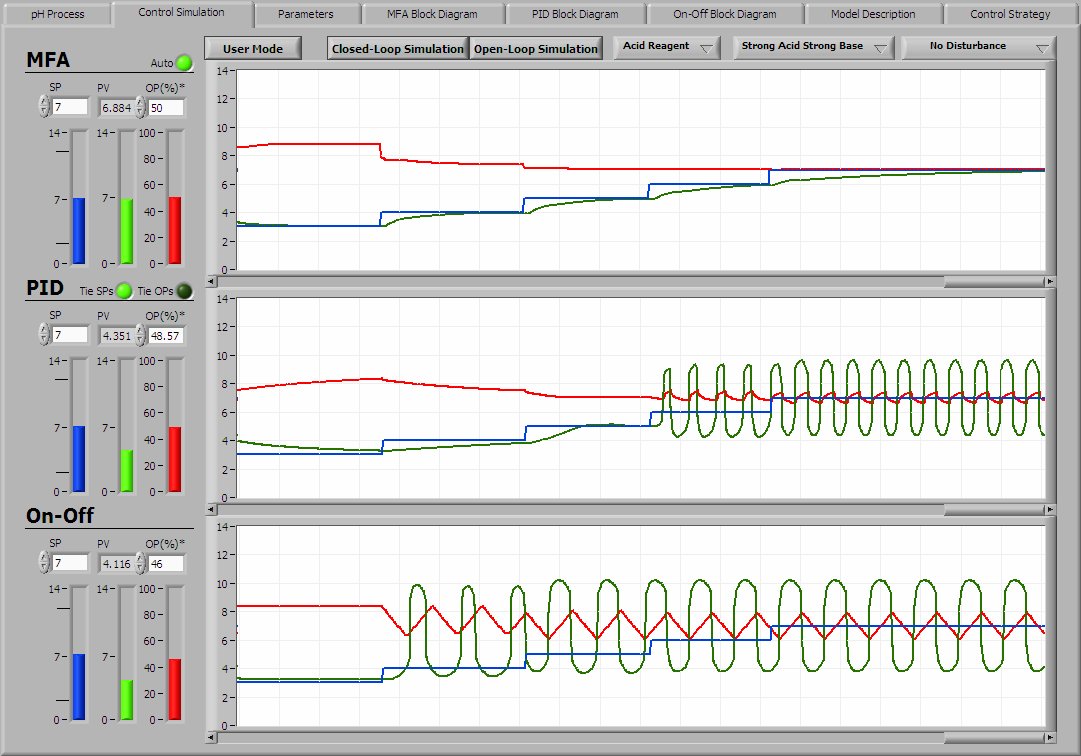Click the PID red OP level bar

point(175,458)
